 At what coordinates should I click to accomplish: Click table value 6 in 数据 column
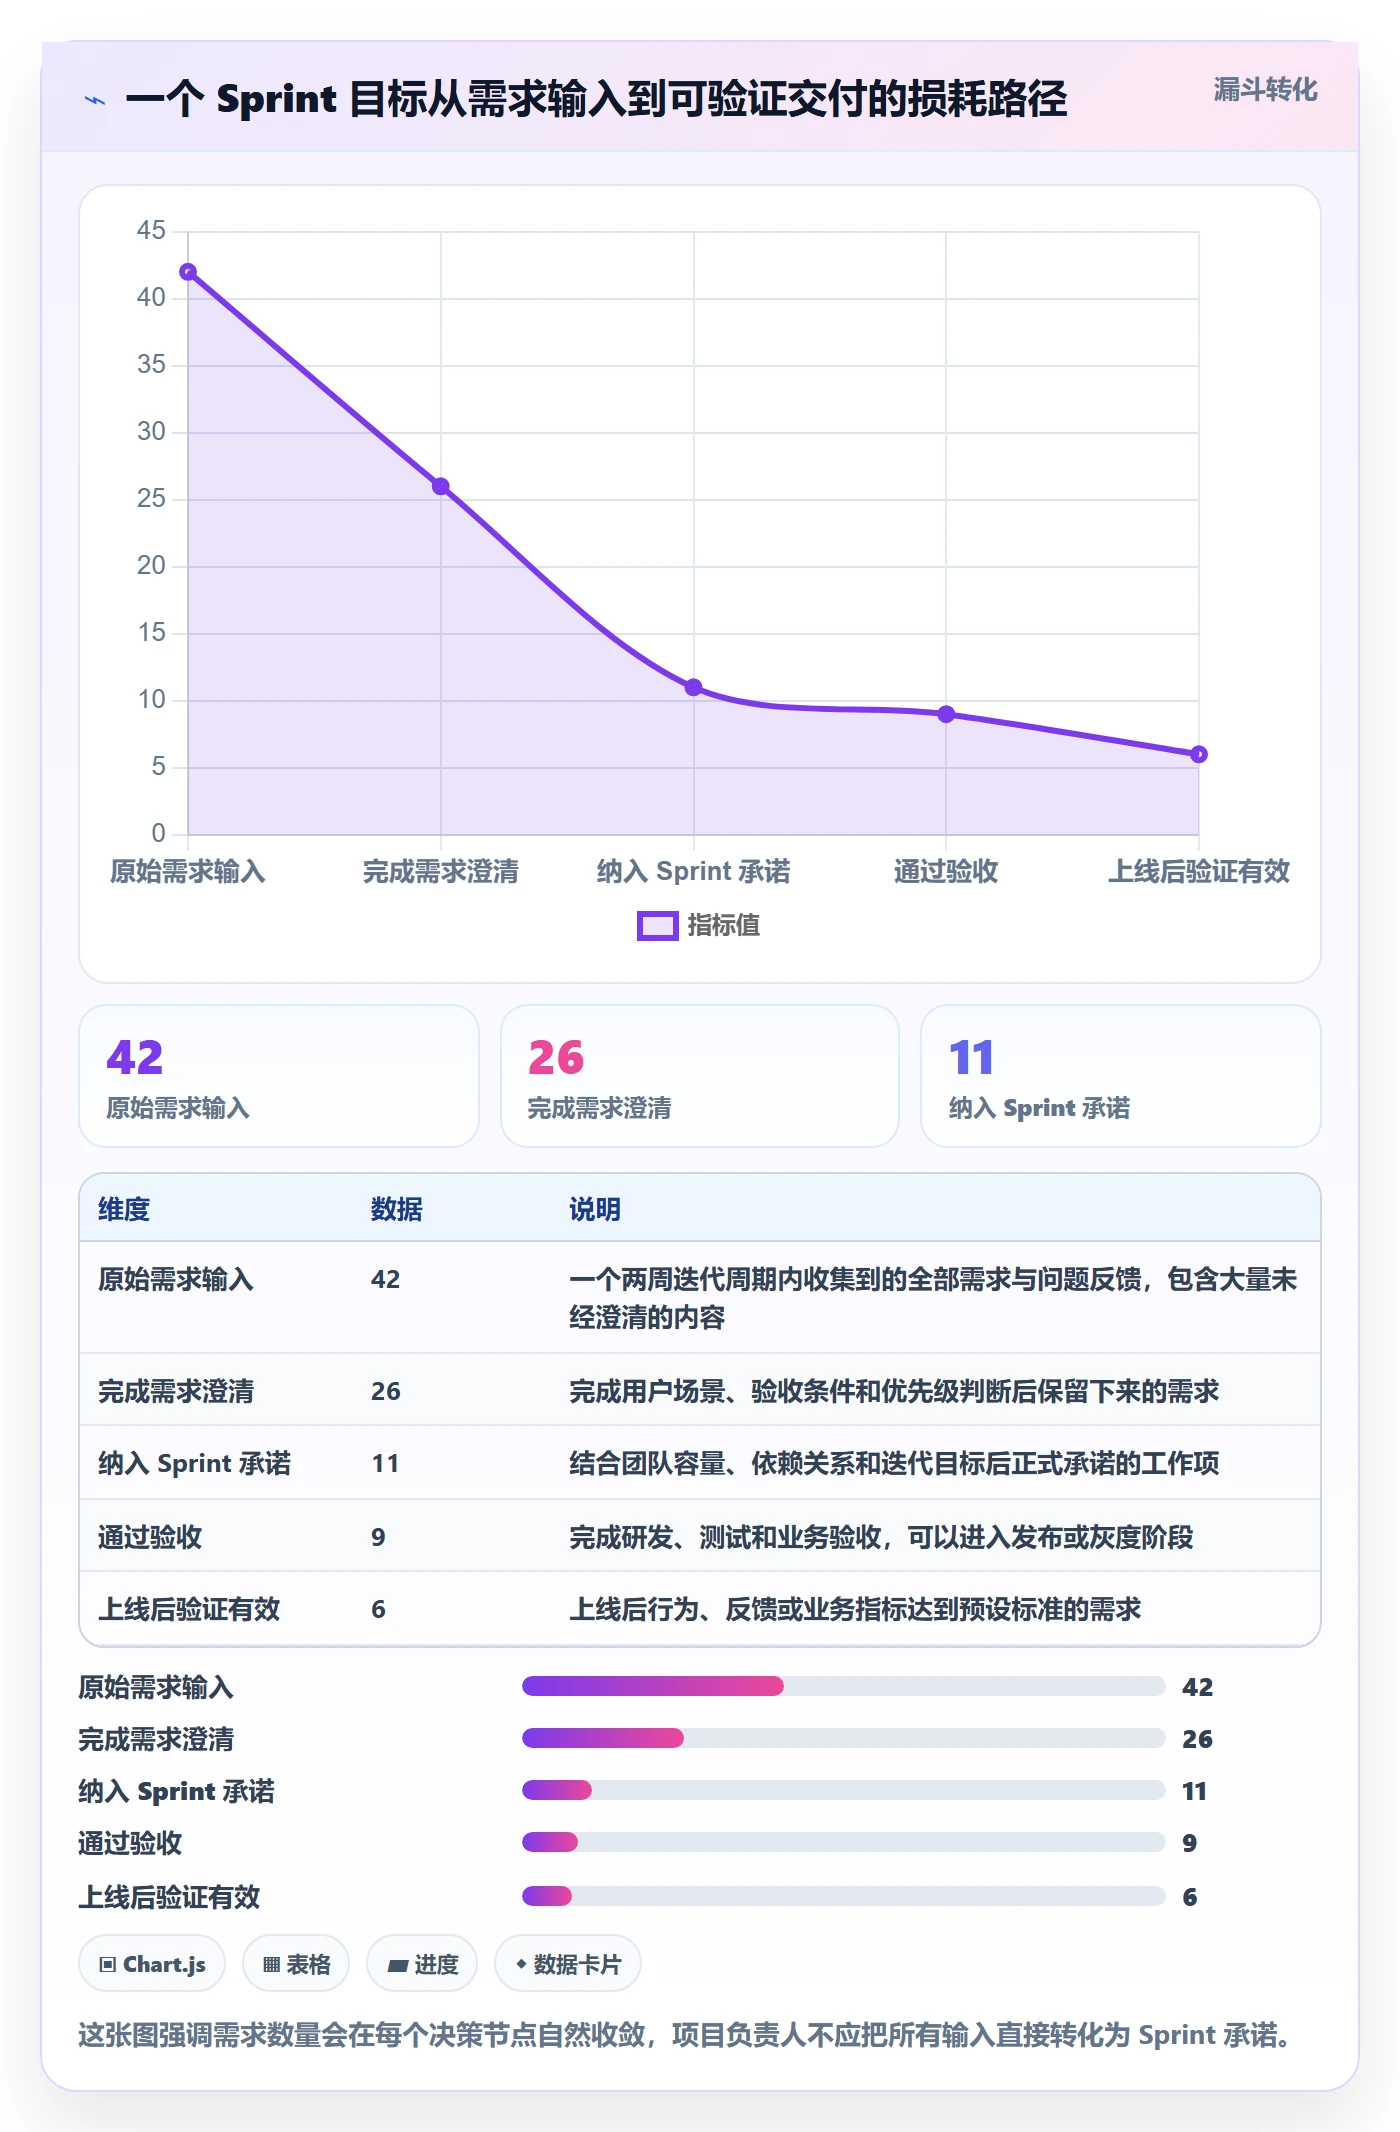tap(378, 1609)
